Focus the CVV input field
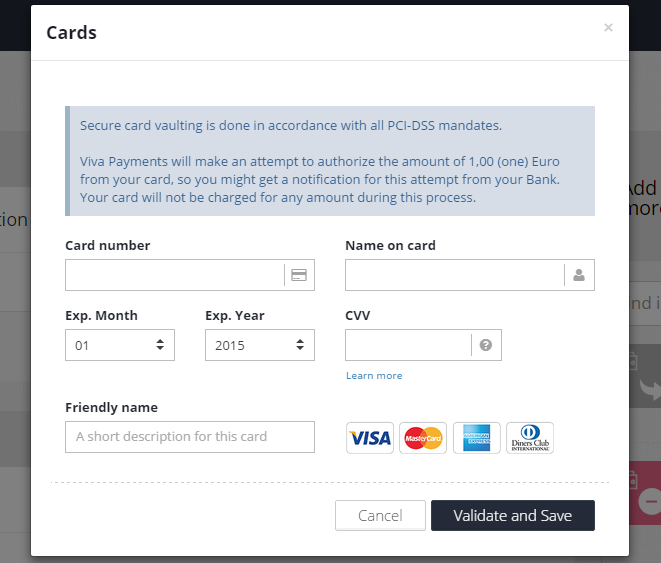 408,345
